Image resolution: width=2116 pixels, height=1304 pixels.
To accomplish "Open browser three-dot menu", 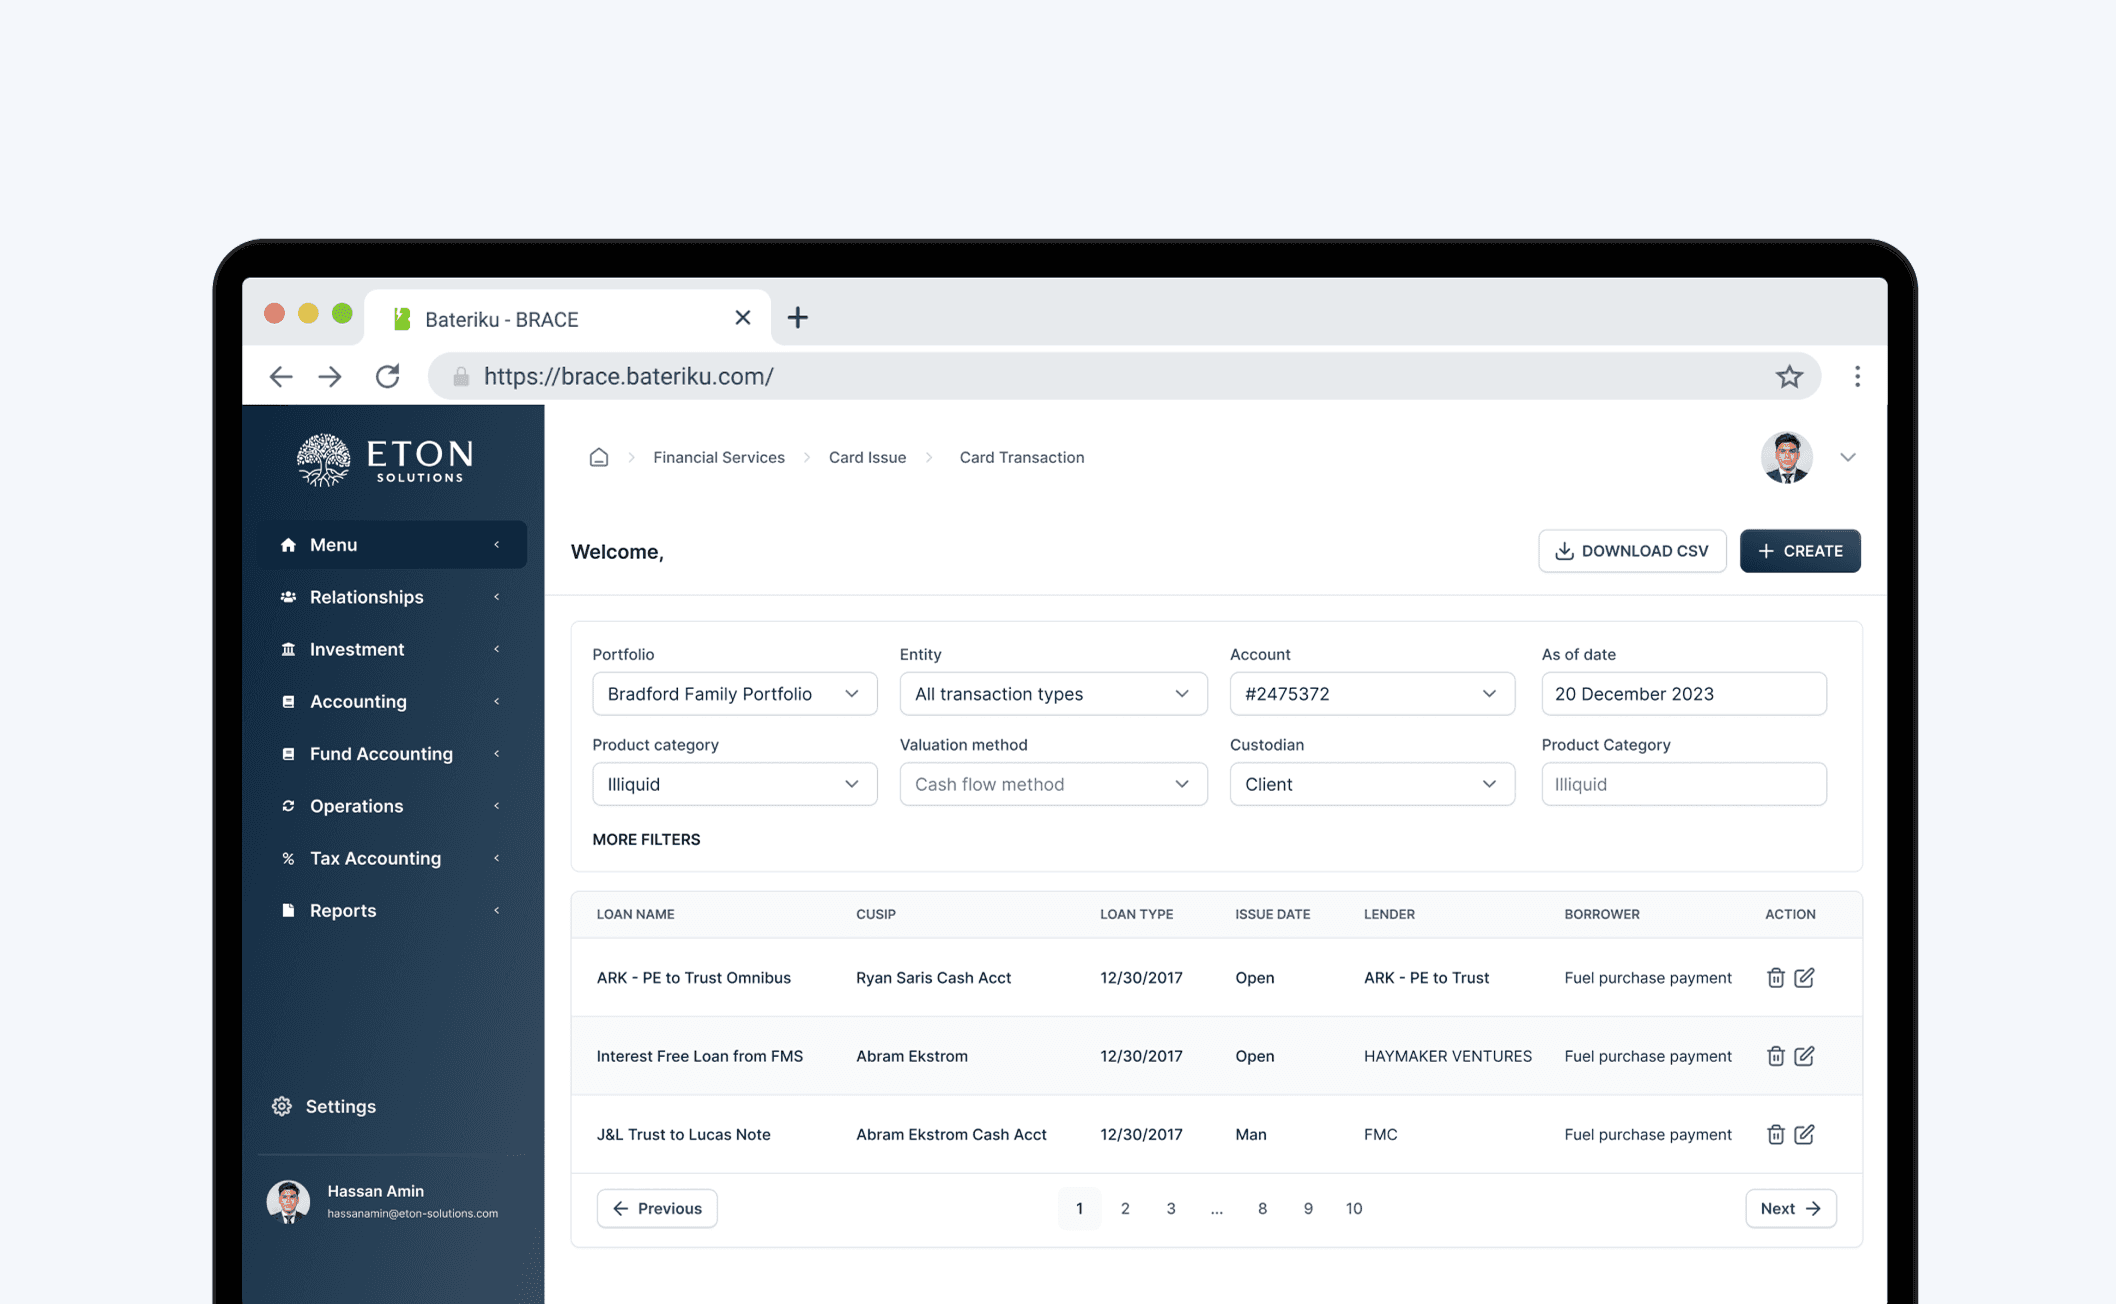I will coord(1857,376).
